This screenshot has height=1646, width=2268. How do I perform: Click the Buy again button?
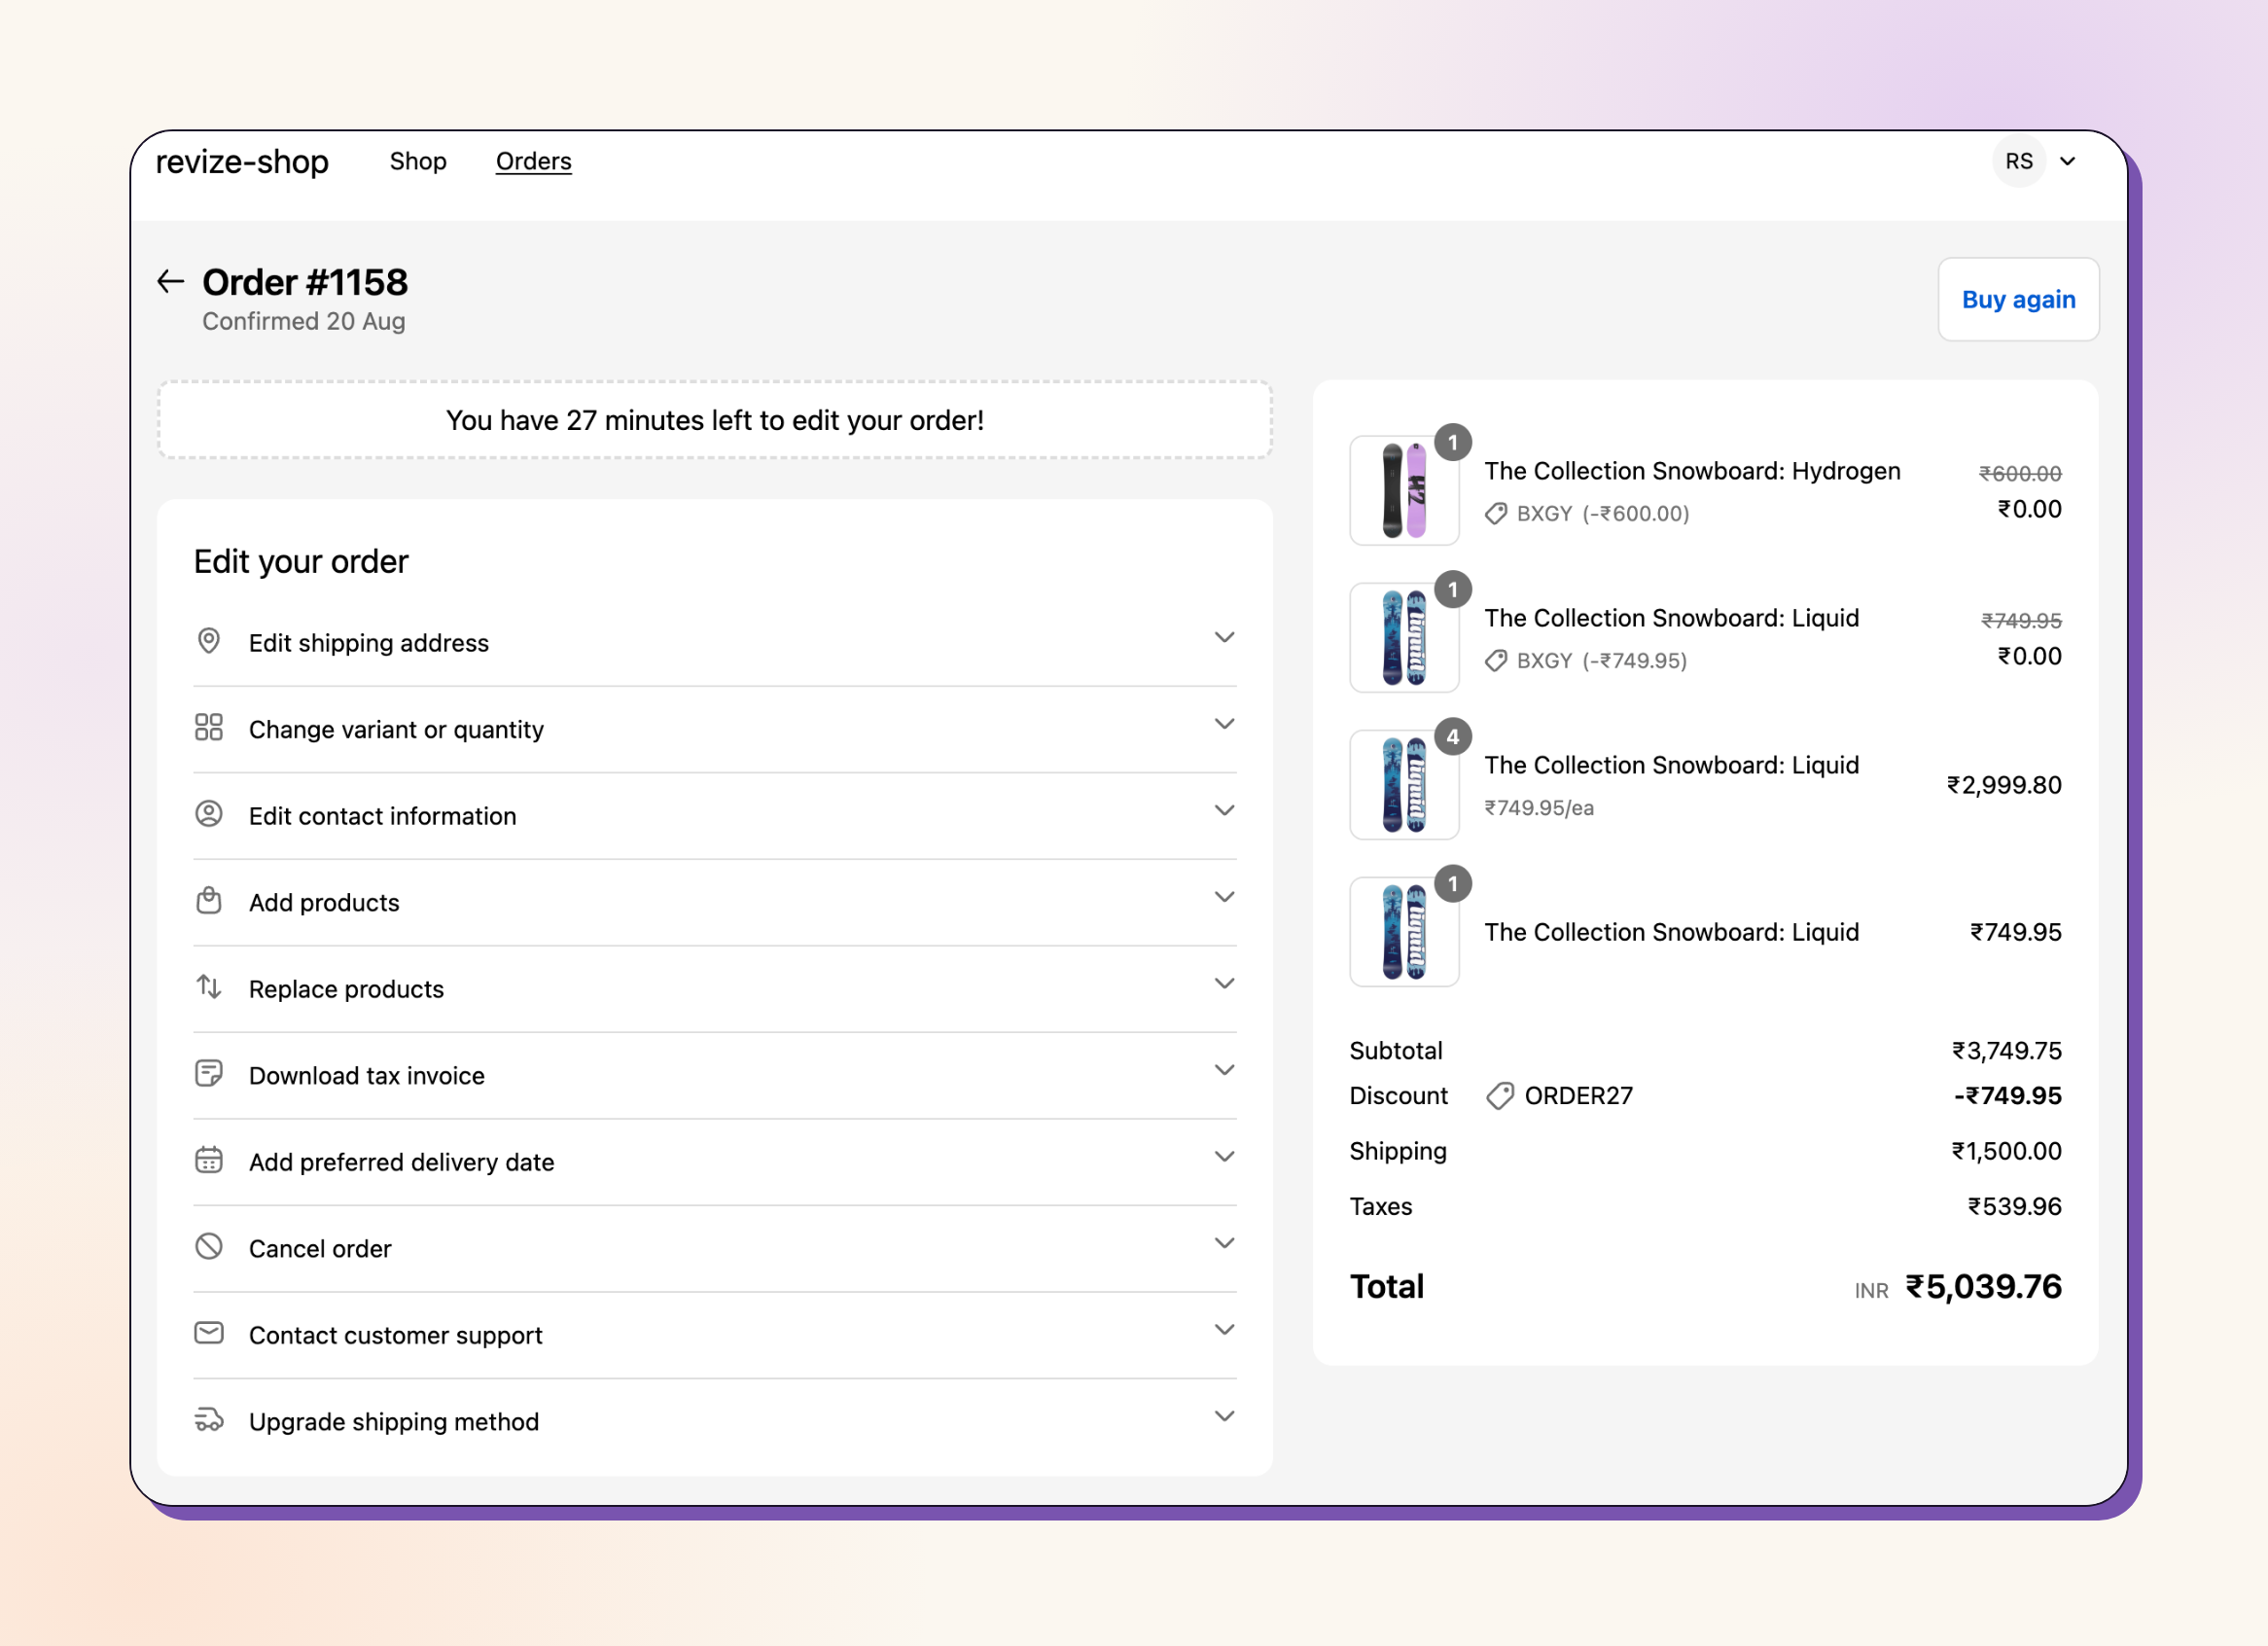[2019, 300]
